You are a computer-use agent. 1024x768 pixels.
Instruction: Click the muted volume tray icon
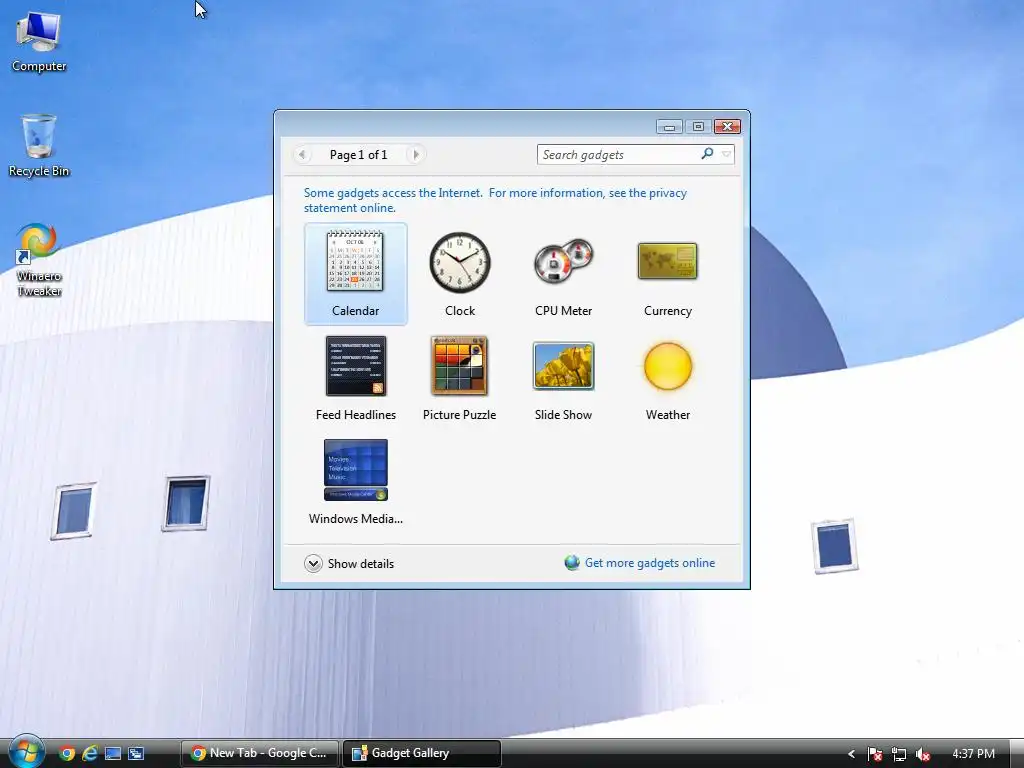pyautogui.click(x=922, y=754)
